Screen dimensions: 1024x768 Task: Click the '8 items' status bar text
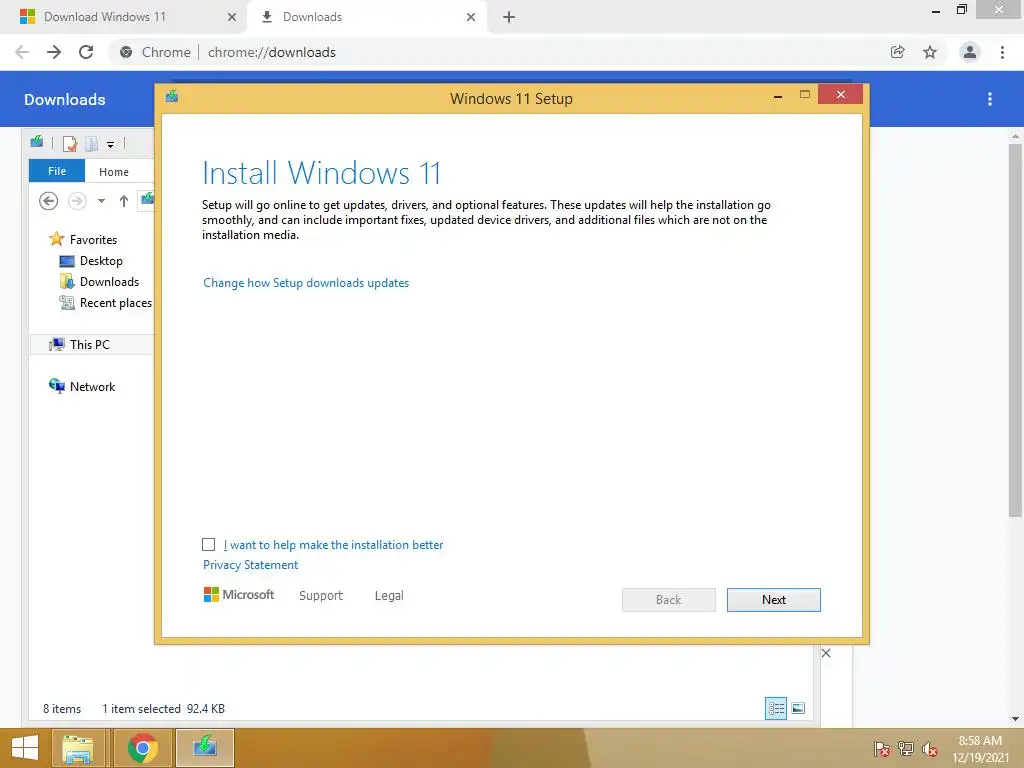[x=62, y=709]
